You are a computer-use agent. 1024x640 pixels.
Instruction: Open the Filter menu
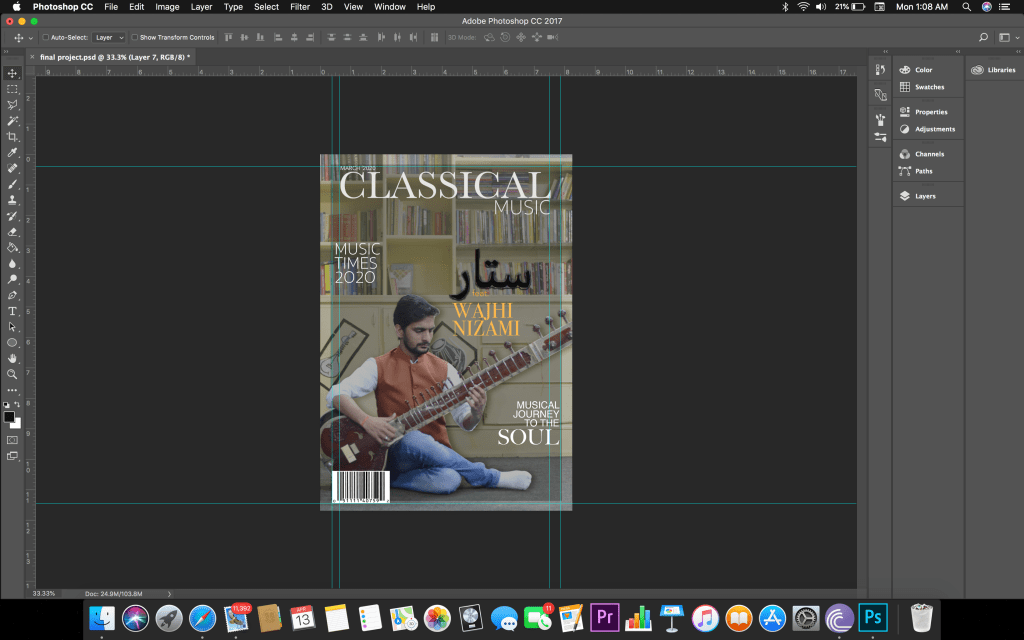point(300,7)
